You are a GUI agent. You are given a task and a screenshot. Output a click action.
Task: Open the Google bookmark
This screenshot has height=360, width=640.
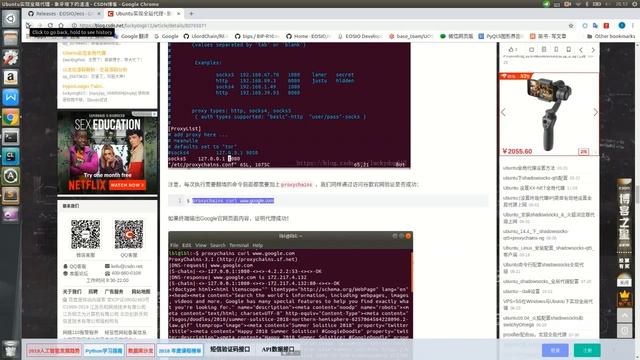[x=166, y=36]
